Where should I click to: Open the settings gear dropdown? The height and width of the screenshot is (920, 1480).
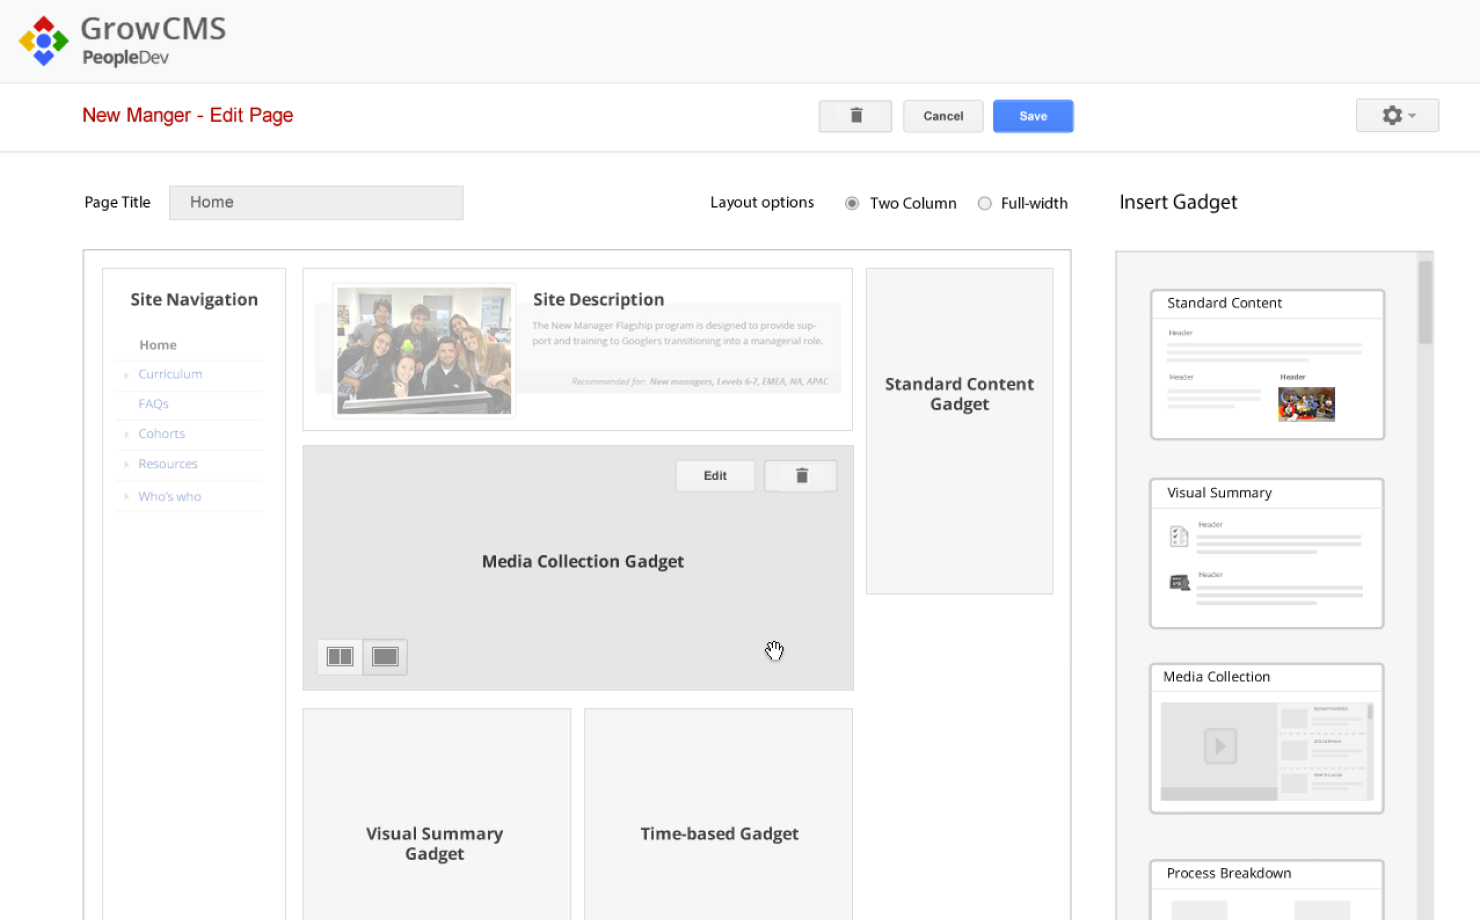point(1397,116)
